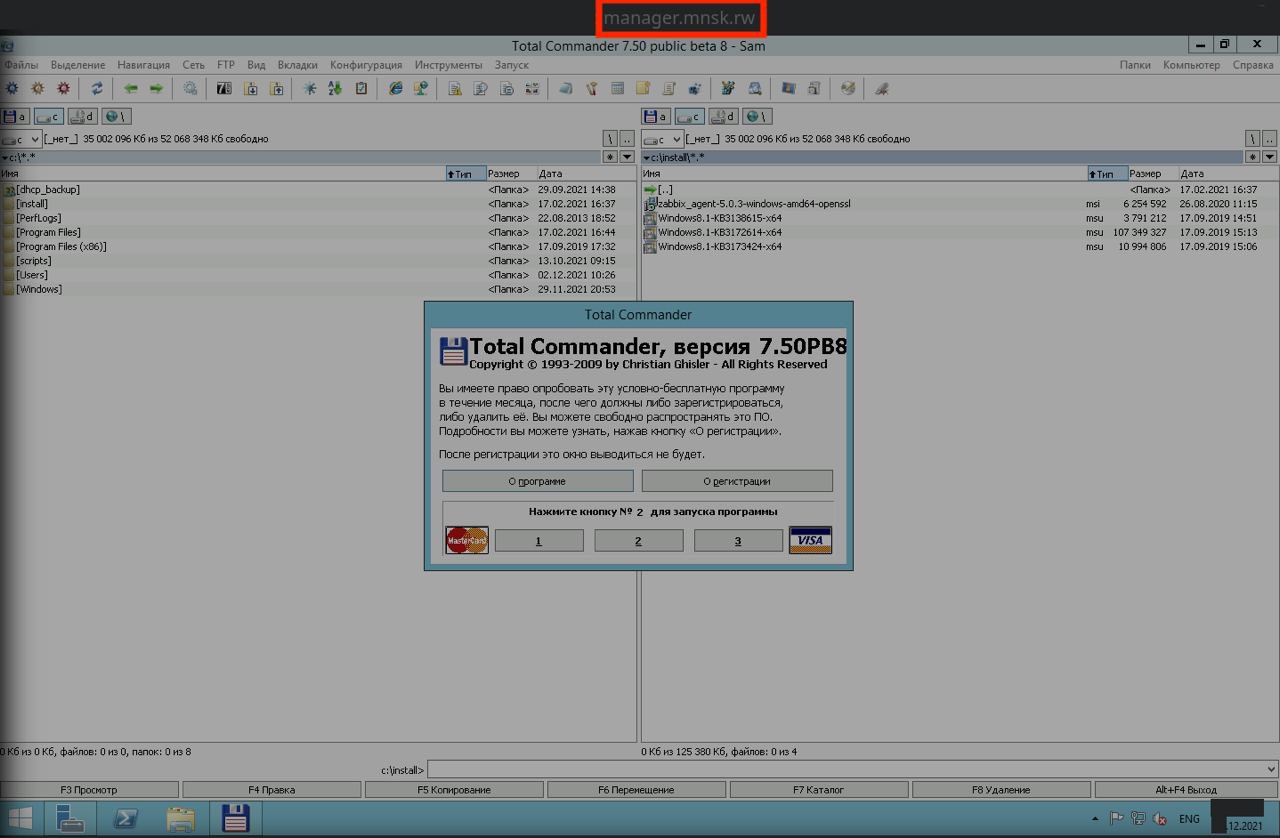
Task: Click the Alt+F4 Выход button
Action: pyautogui.click(x=1186, y=790)
